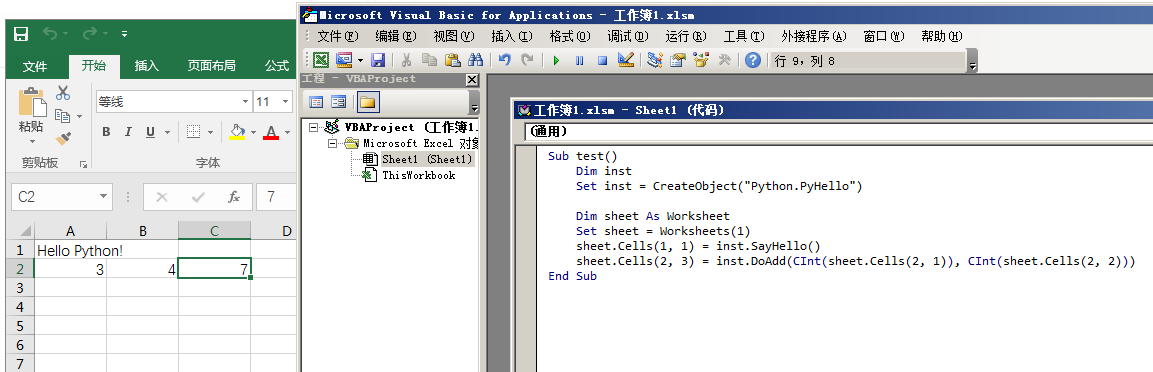Open the 调试 menu in the VBA editor
The width and height of the screenshot is (1153, 372).
pyautogui.click(x=628, y=36)
